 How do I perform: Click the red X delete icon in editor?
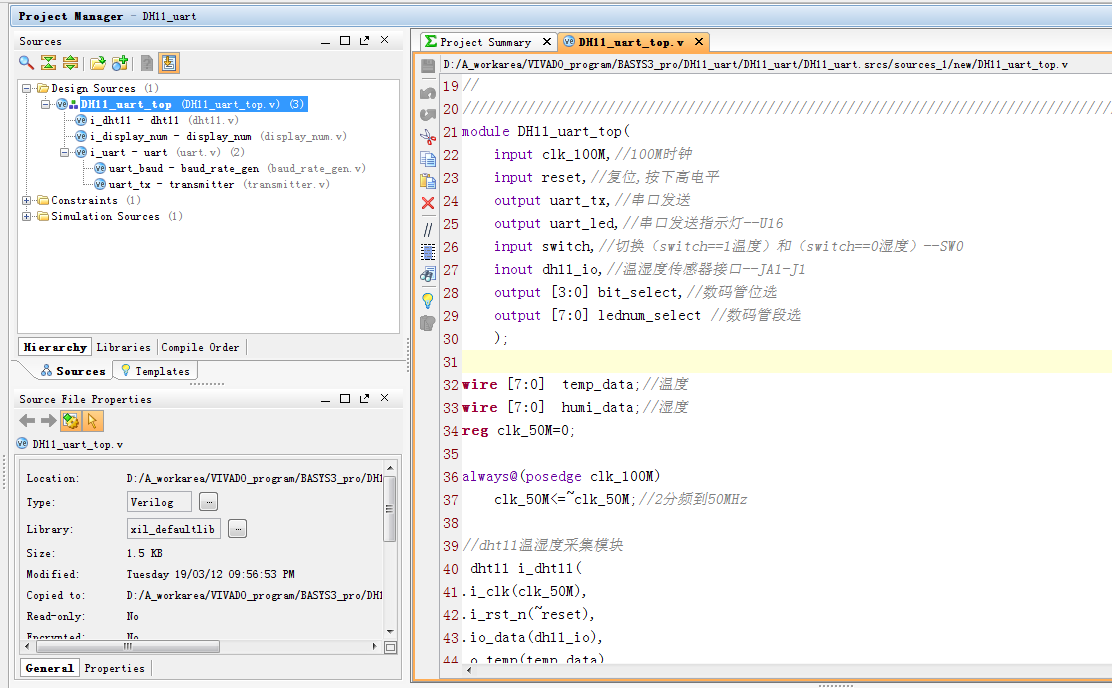tap(428, 203)
